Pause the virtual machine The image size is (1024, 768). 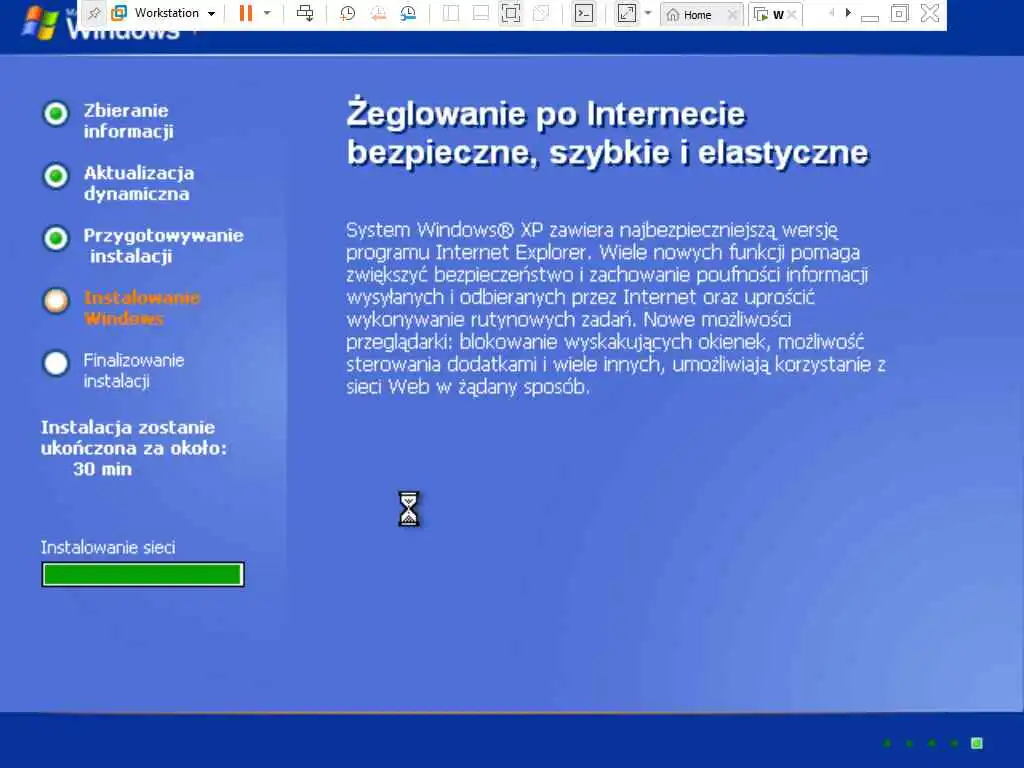[246, 13]
